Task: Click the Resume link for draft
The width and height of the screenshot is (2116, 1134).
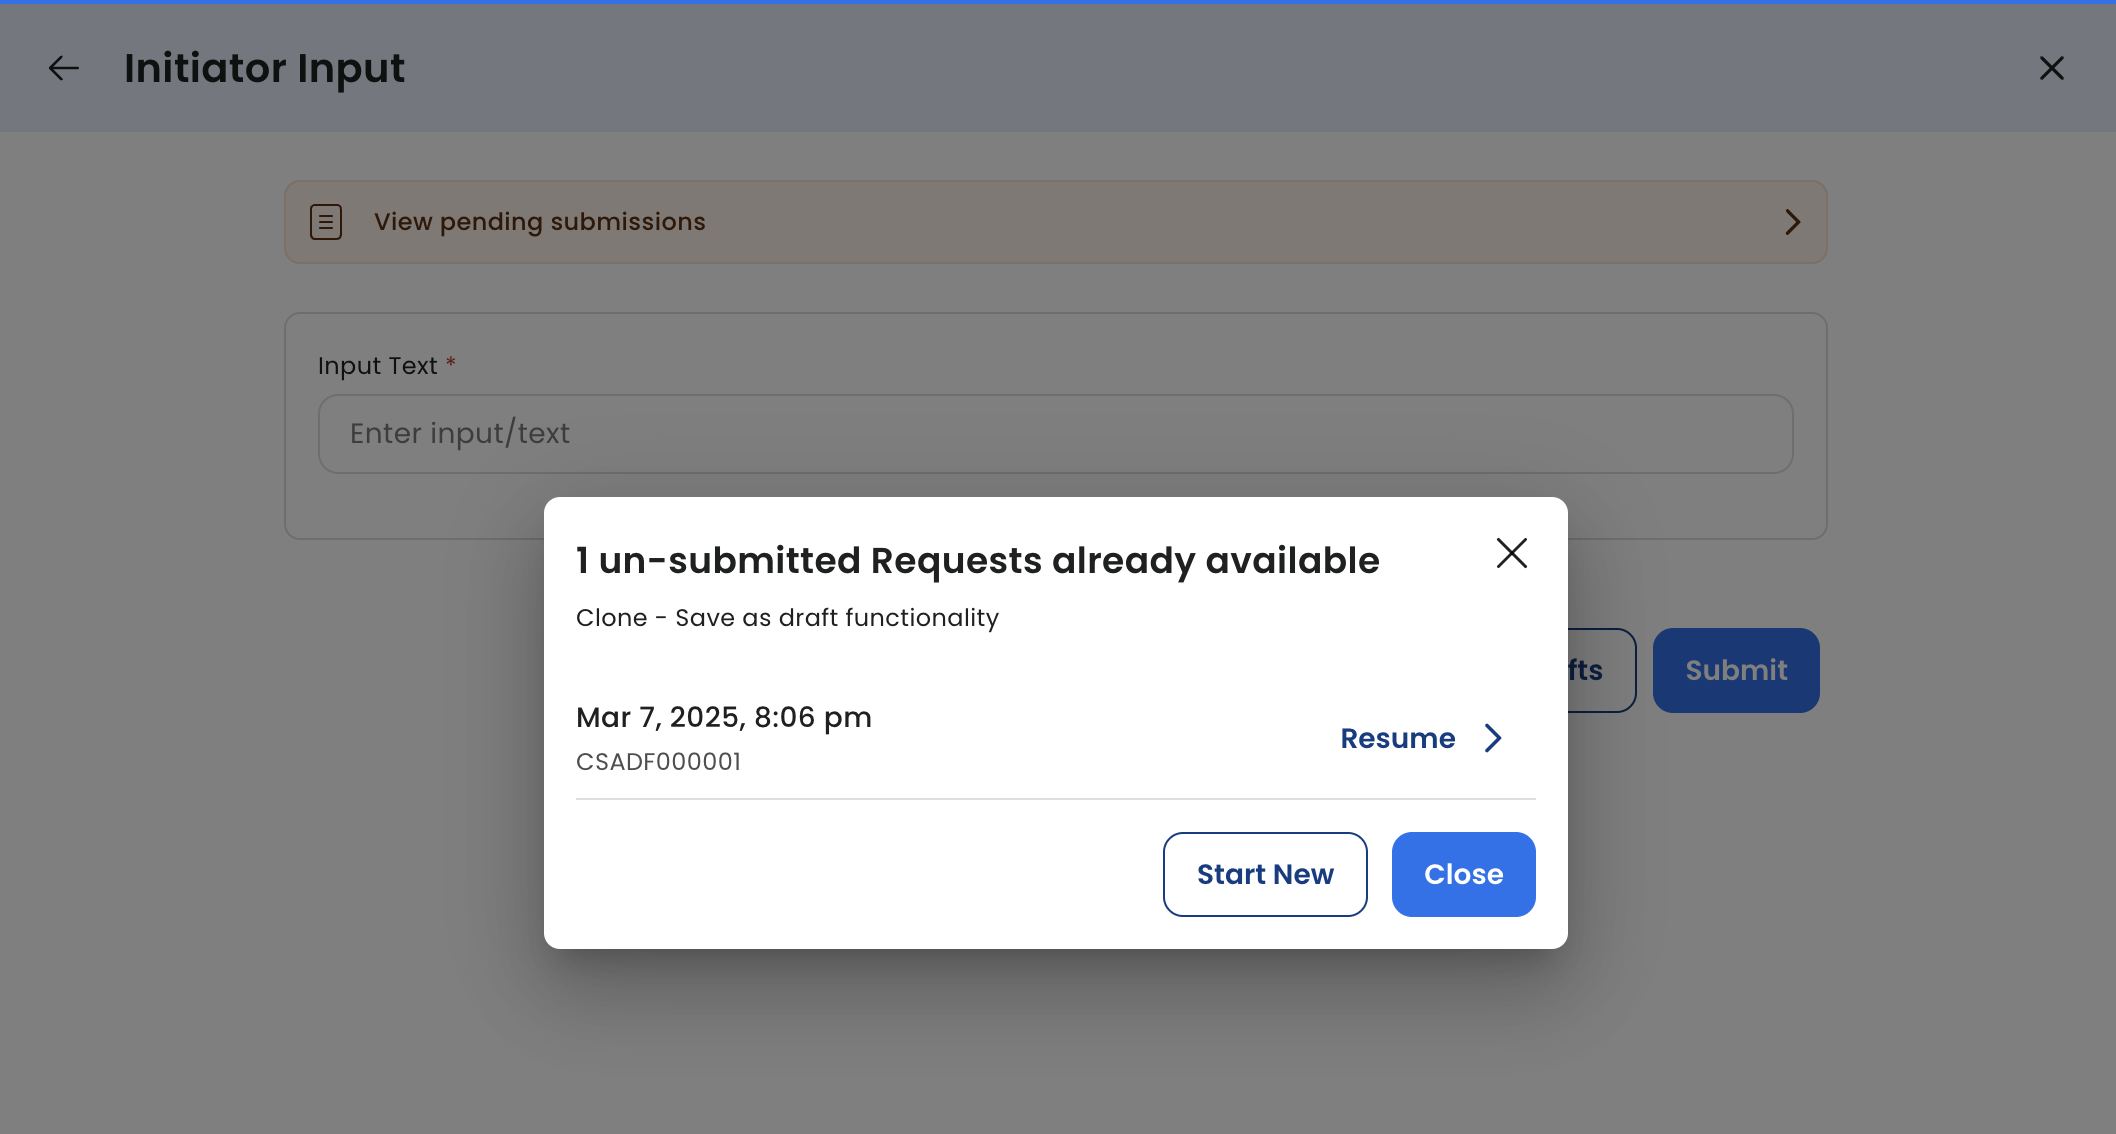Action: point(1397,738)
